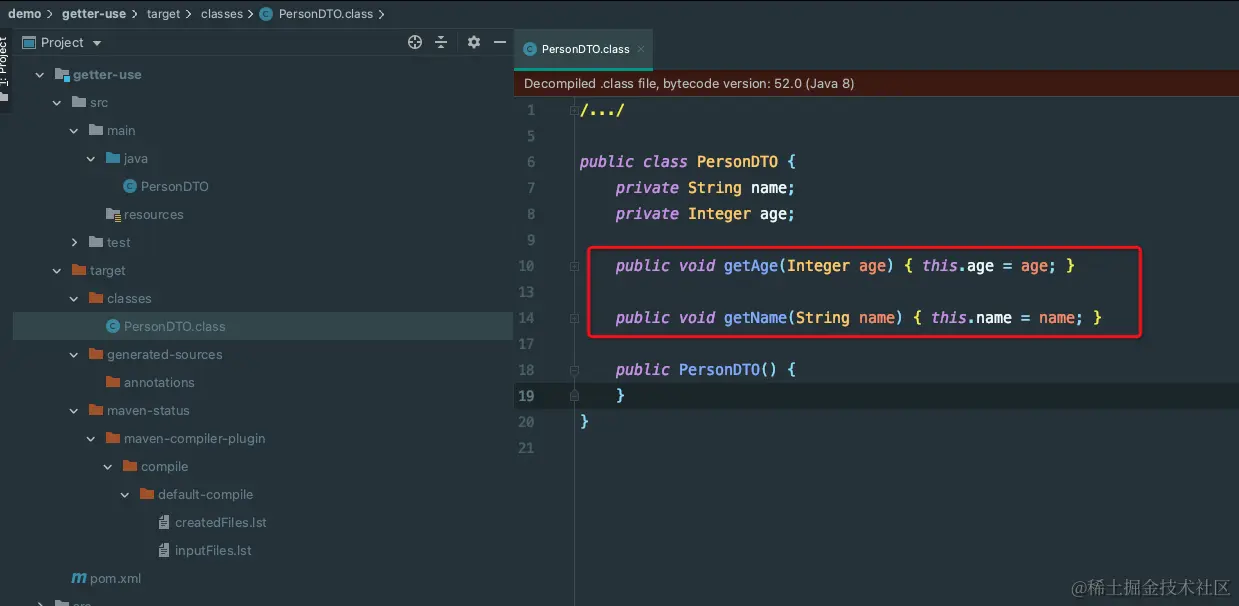The image size is (1239, 606).
Task: Expand folded comment on line 1
Action: 573,110
